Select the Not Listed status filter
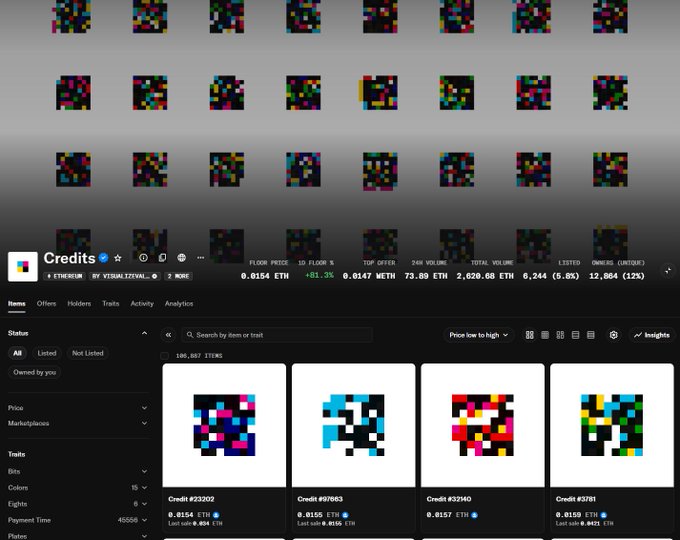680x540 pixels. coord(88,353)
